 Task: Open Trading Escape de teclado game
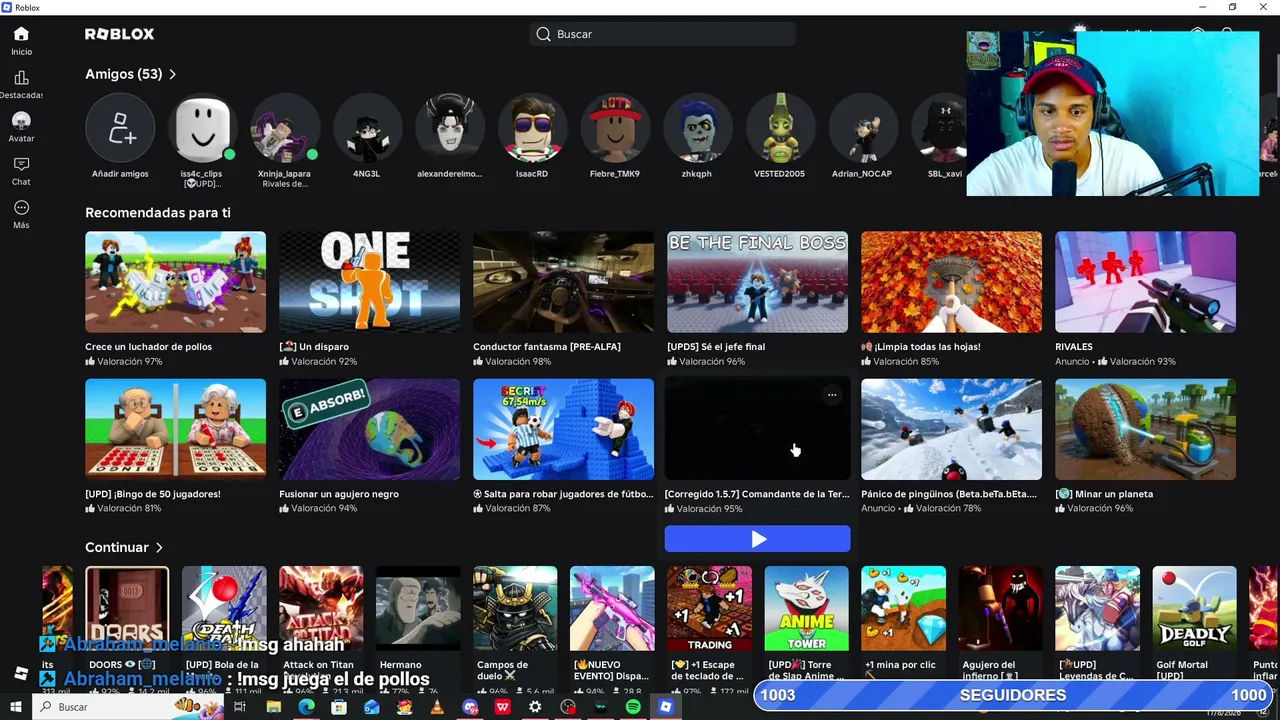(710, 609)
